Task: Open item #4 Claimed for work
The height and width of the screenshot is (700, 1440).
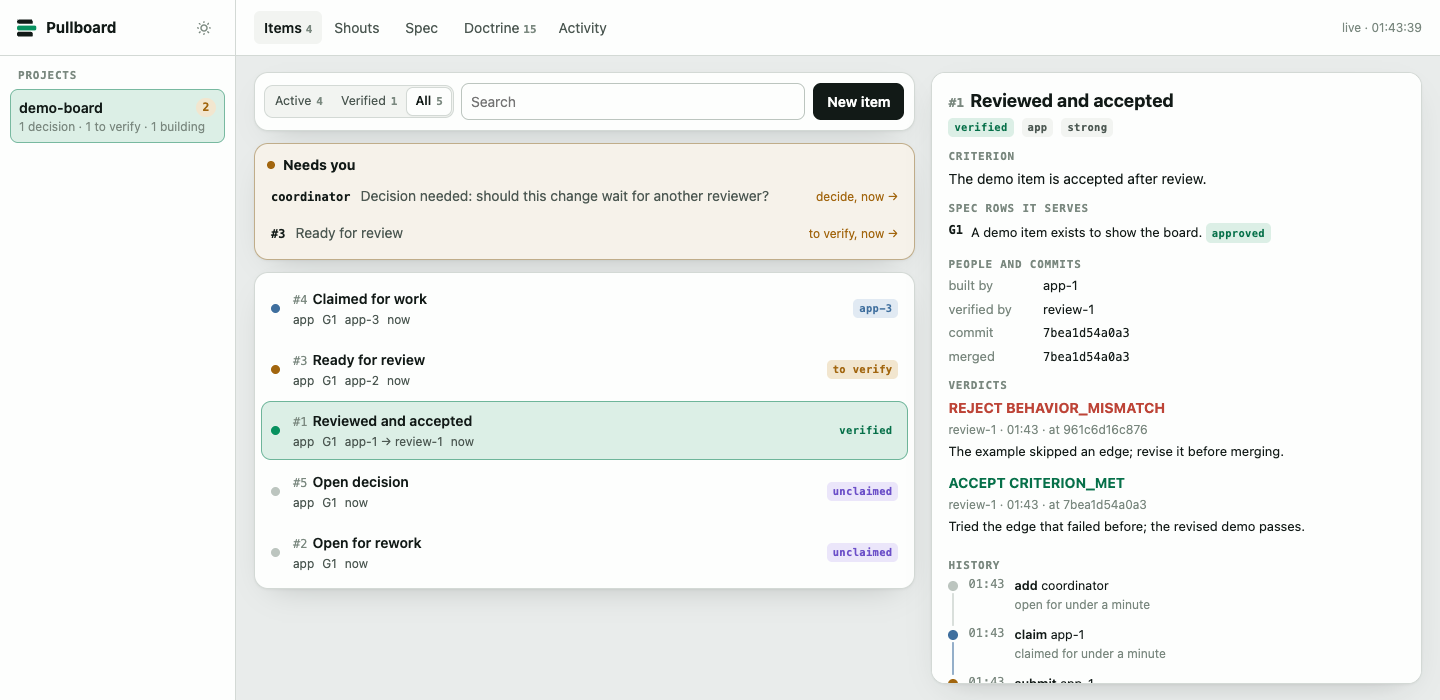Action: click(584, 309)
